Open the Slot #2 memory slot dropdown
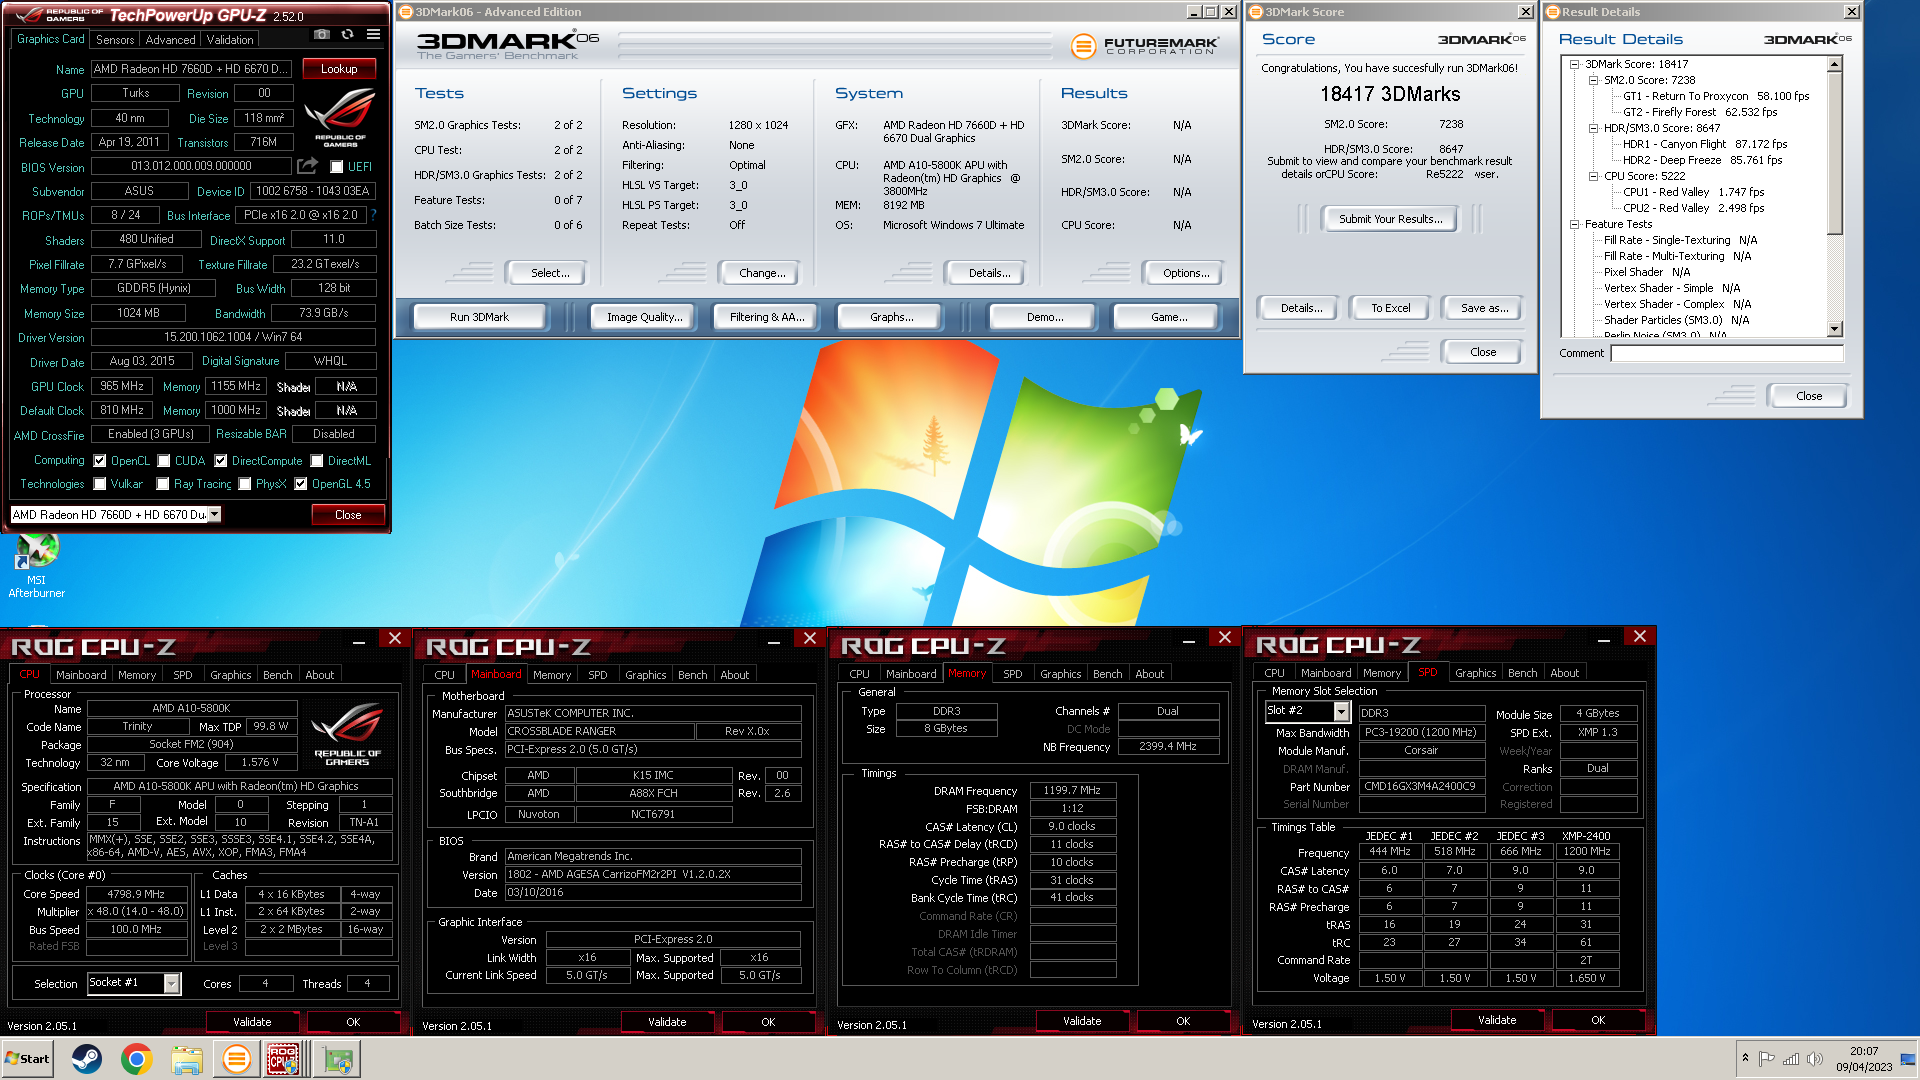Viewport: 1920px width, 1080px height. (x=1341, y=711)
